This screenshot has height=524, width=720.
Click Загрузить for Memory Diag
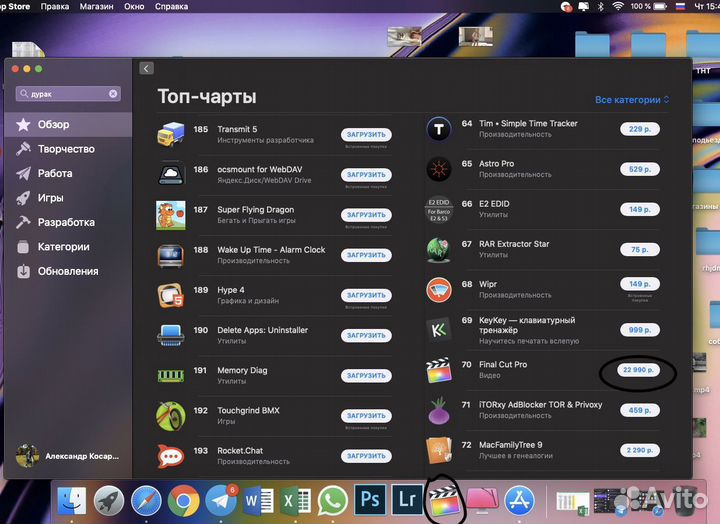coord(366,376)
